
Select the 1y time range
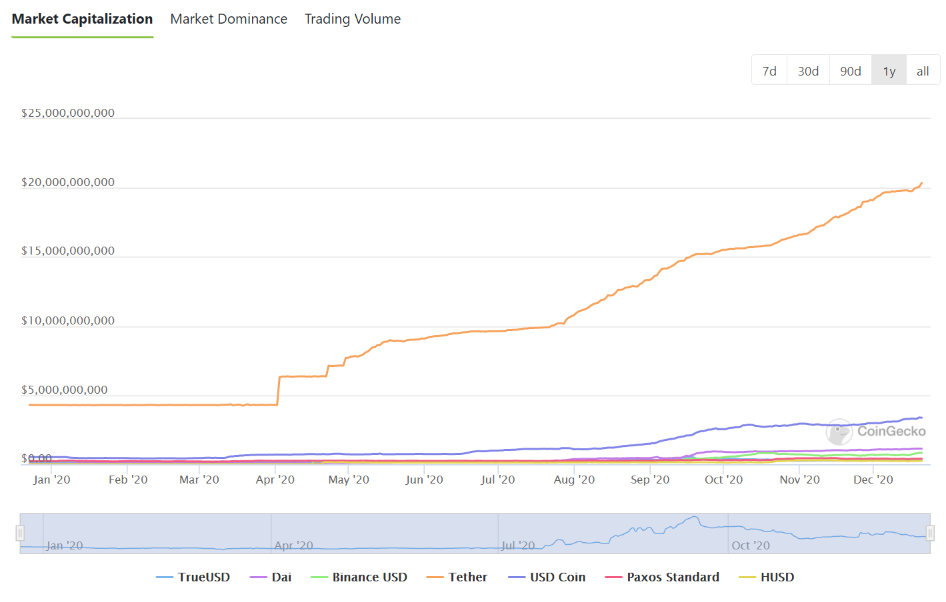tap(889, 71)
